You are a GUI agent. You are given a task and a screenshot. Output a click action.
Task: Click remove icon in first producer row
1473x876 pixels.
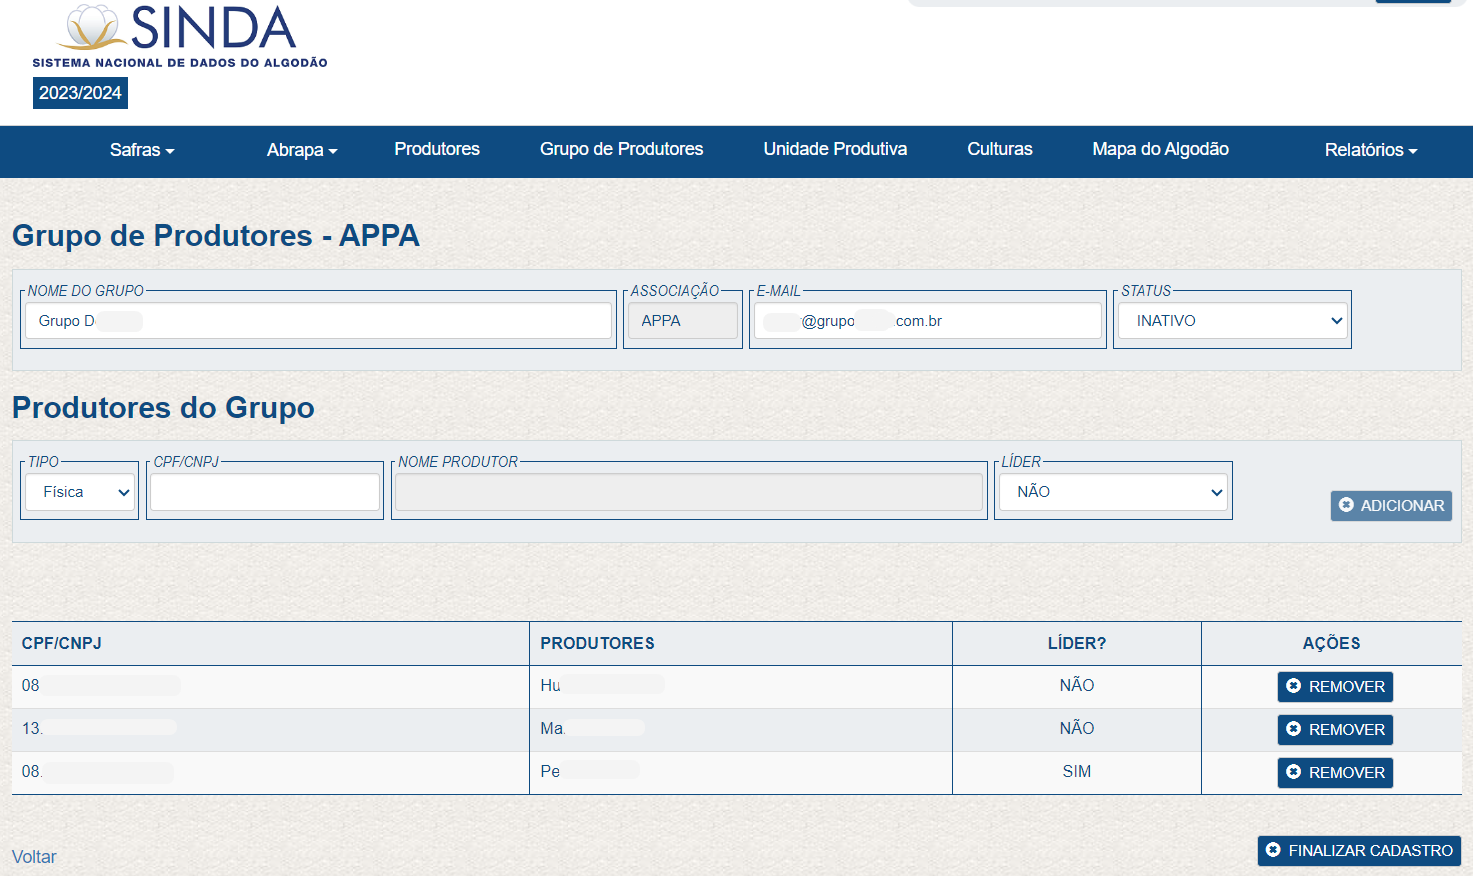1293,686
